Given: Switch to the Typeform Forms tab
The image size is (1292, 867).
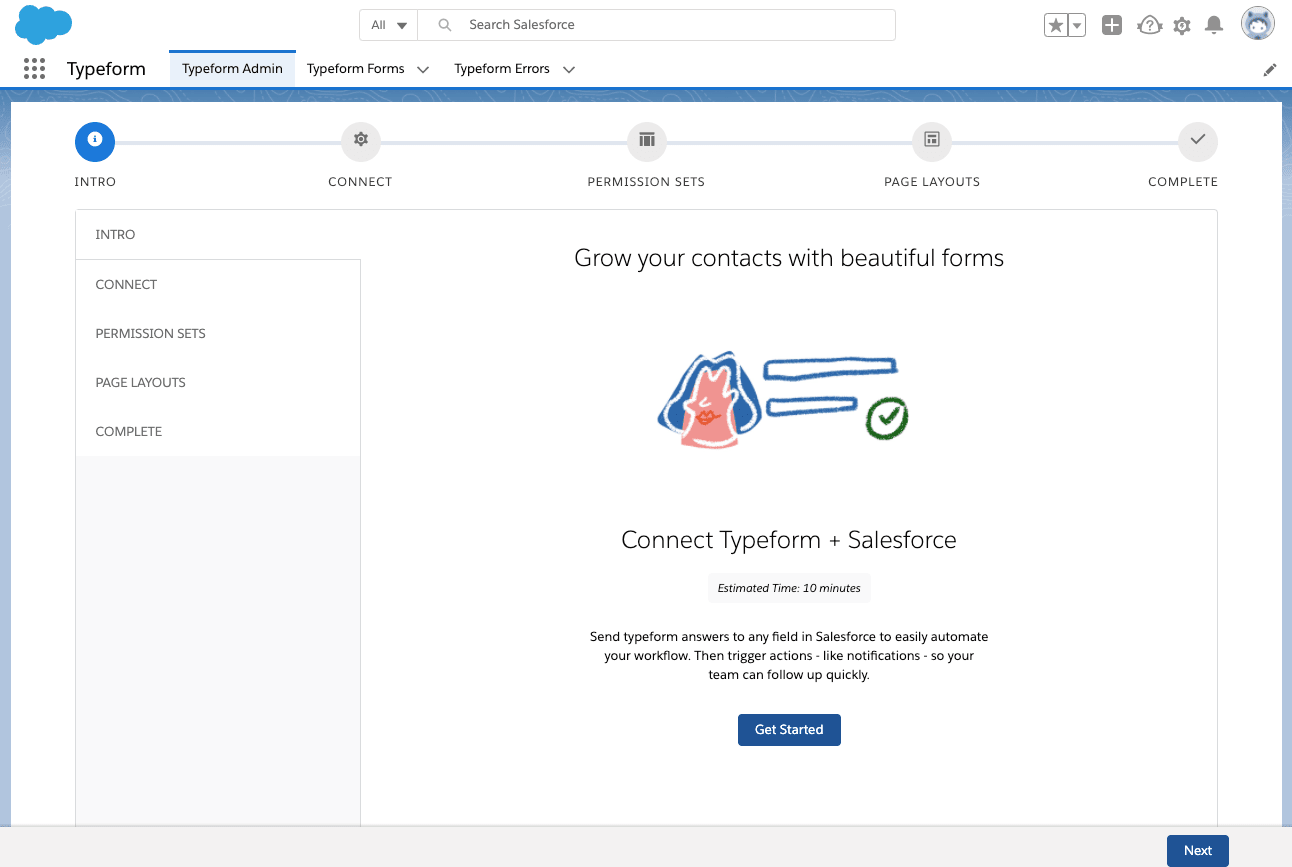Looking at the screenshot, I should coord(356,69).
